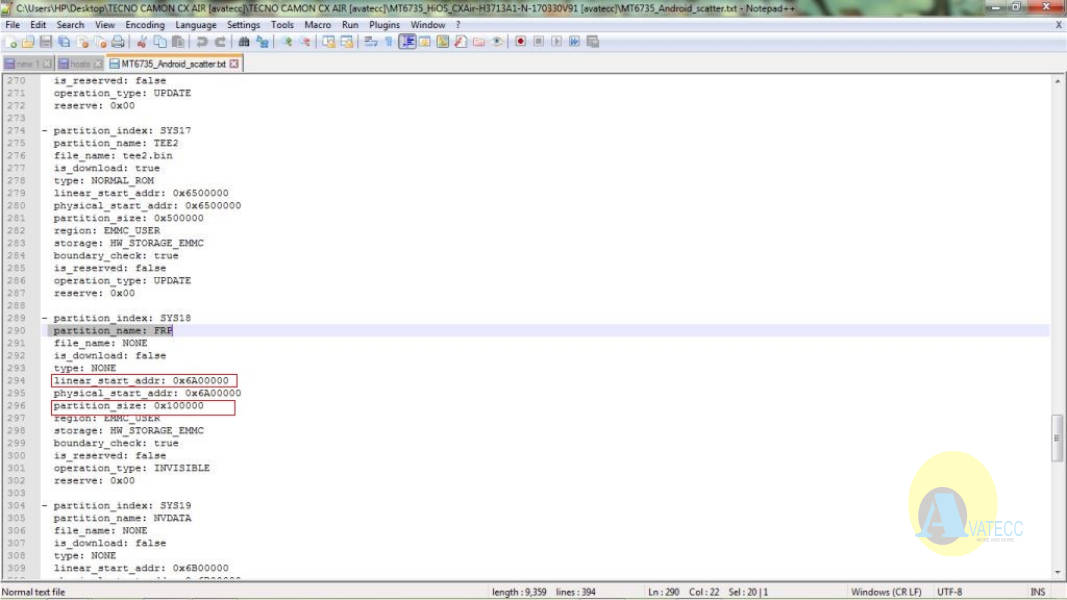The height and width of the screenshot is (600, 1067).
Task: Start macro recording with the red Record icon
Action: point(521,42)
